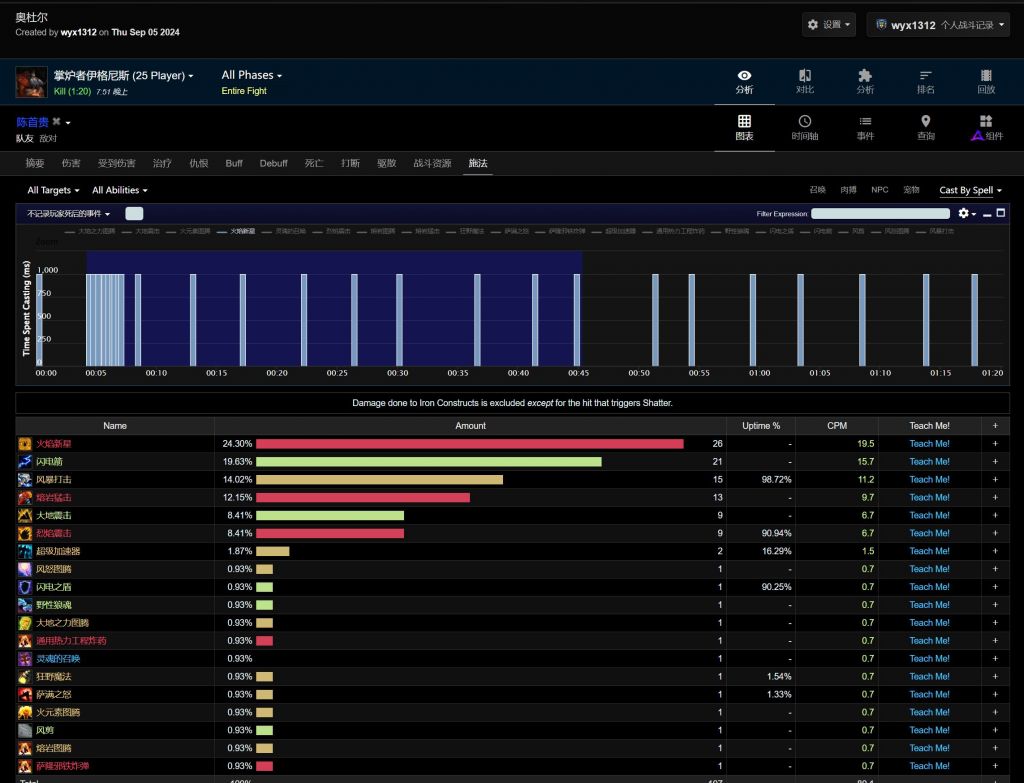Expand the 闪电箭 row with plus button
Image resolution: width=1024 pixels, height=783 pixels.
(x=994, y=462)
